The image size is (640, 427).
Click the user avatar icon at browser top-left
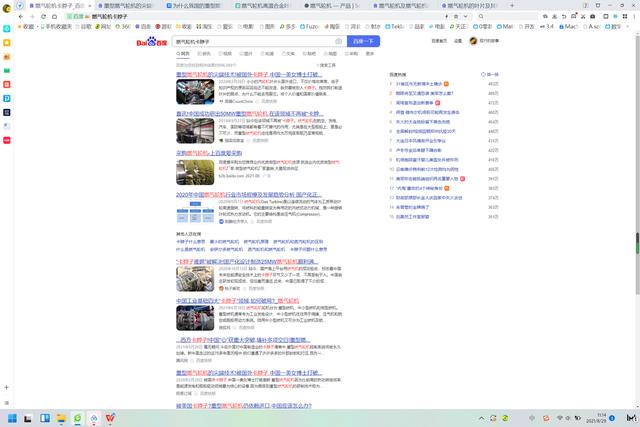7,7
